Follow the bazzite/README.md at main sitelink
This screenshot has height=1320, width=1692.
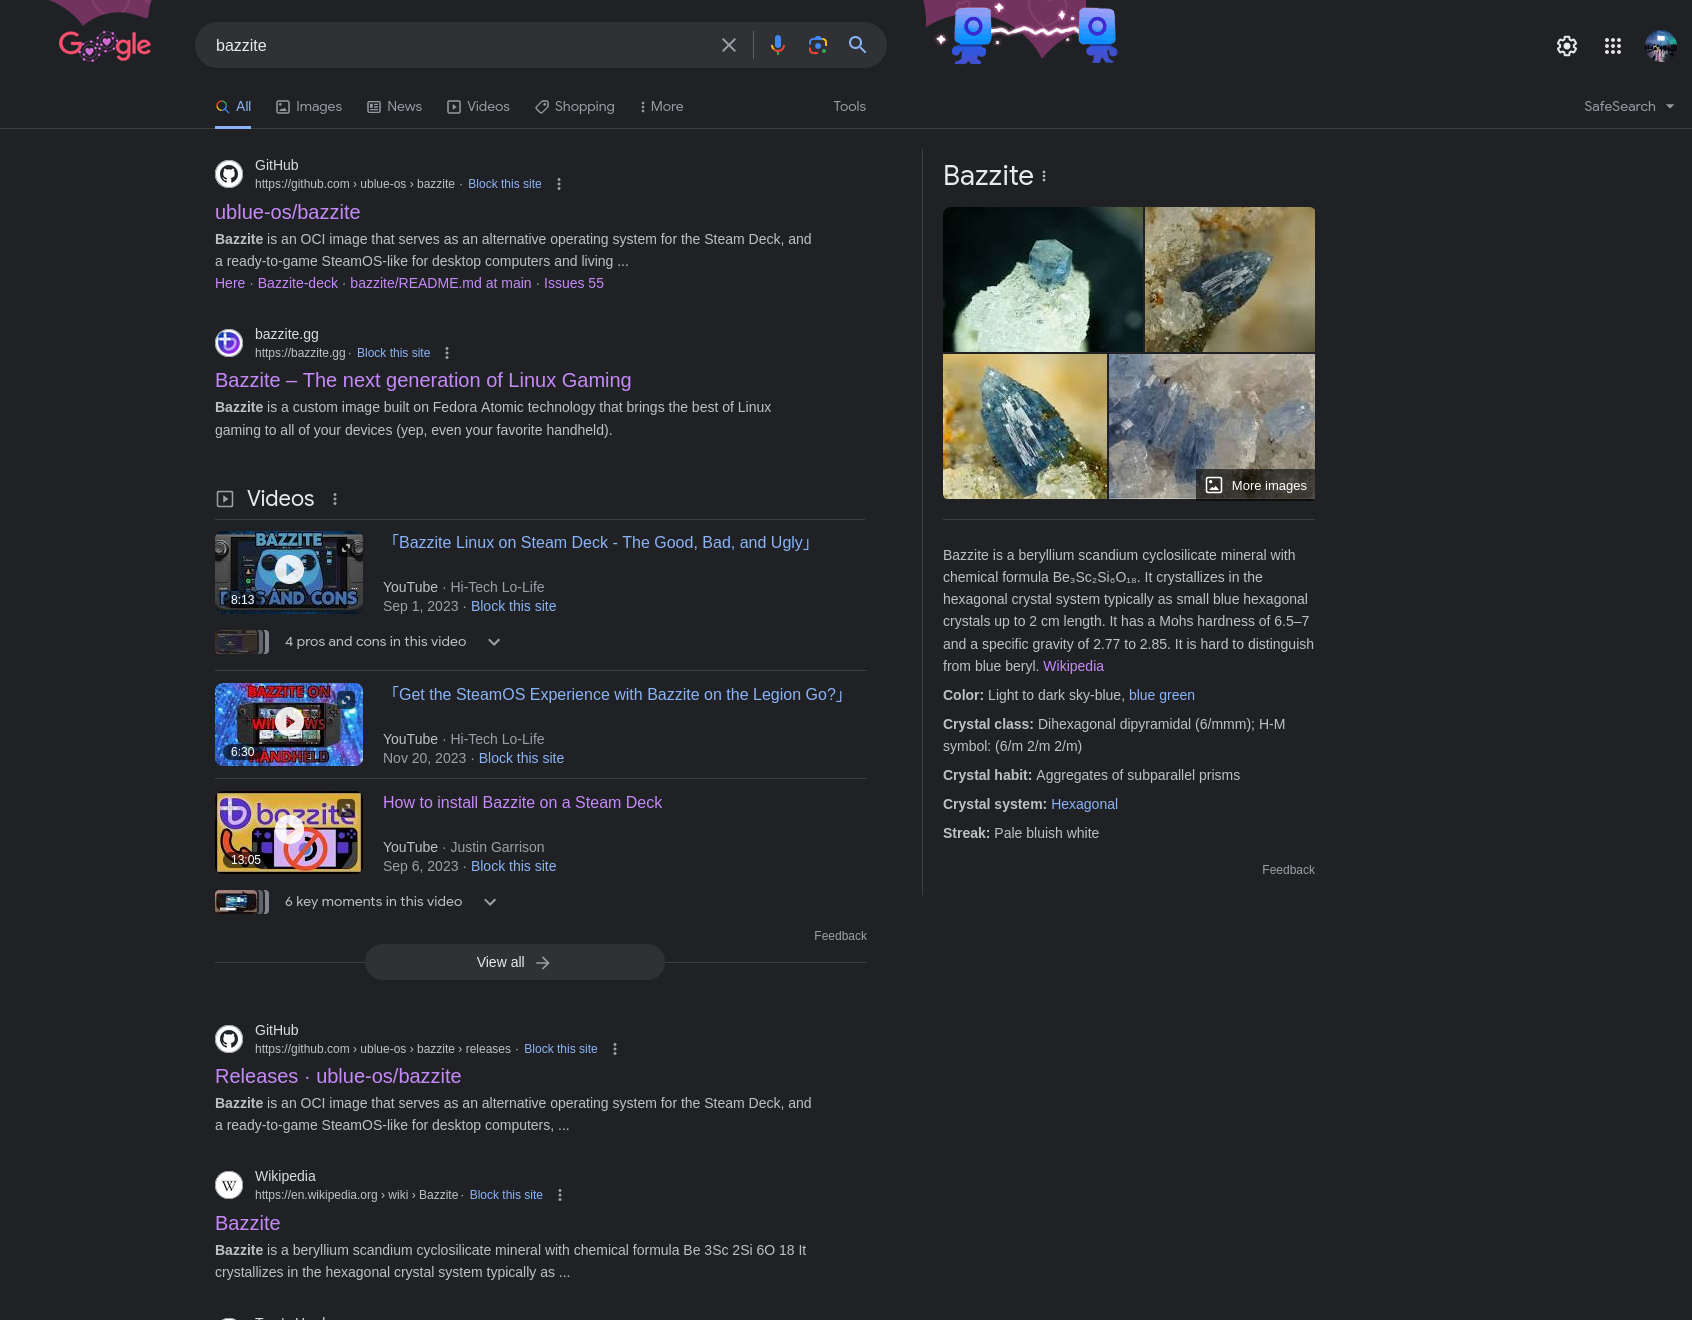(441, 283)
